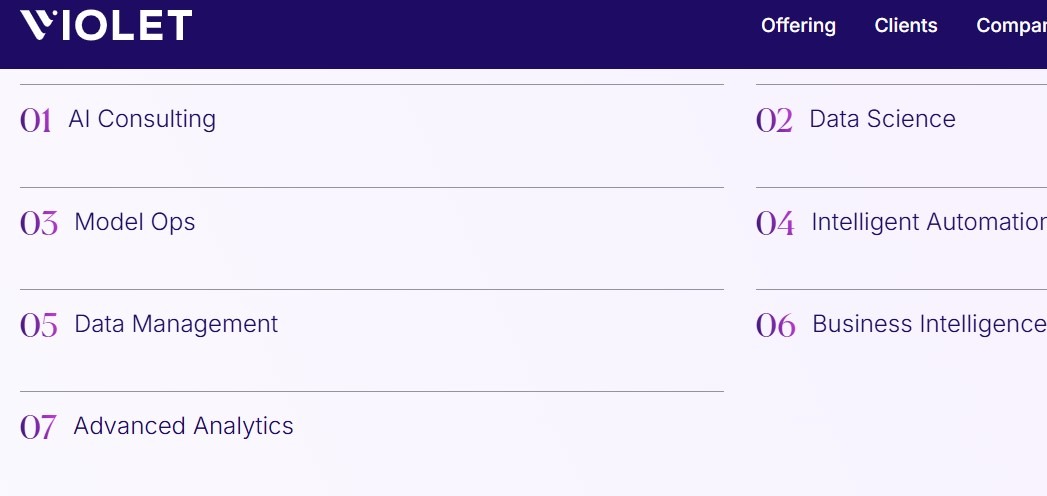Click the 01 number marker

pyautogui.click(x=36, y=121)
